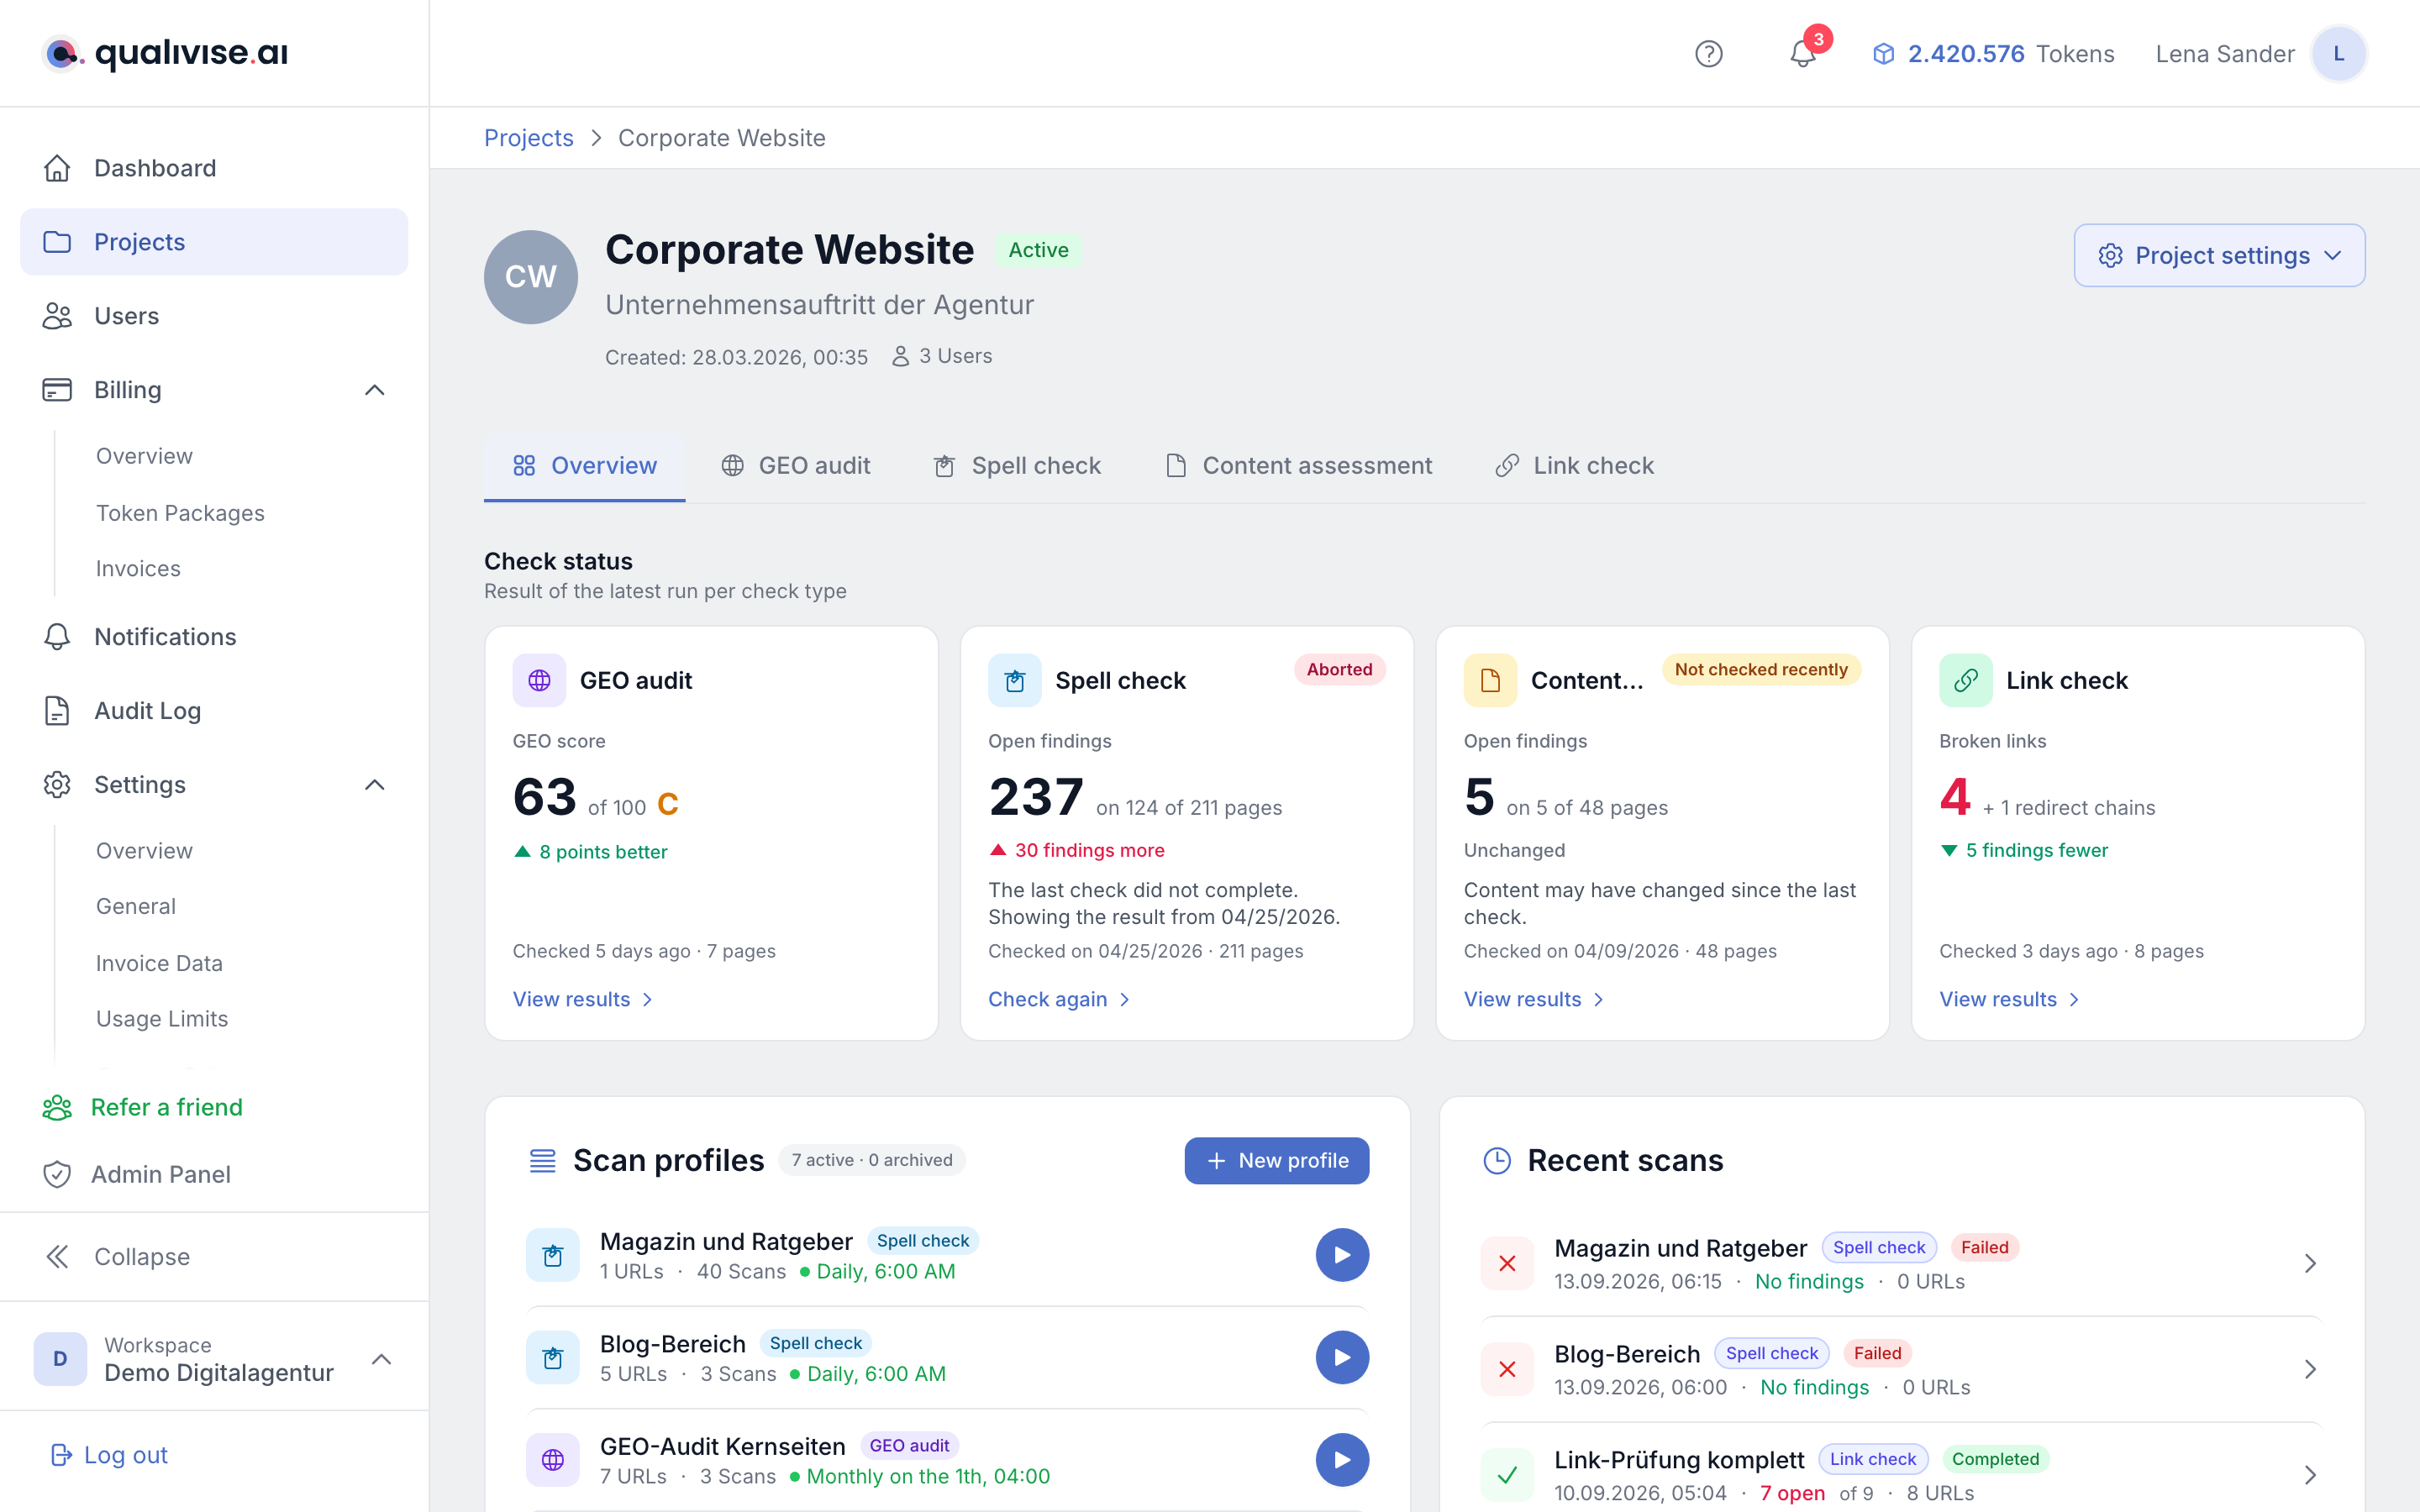This screenshot has width=2420, height=1512.
Task: Click the Scan profiles list icon
Action: (x=542, y=1160)
